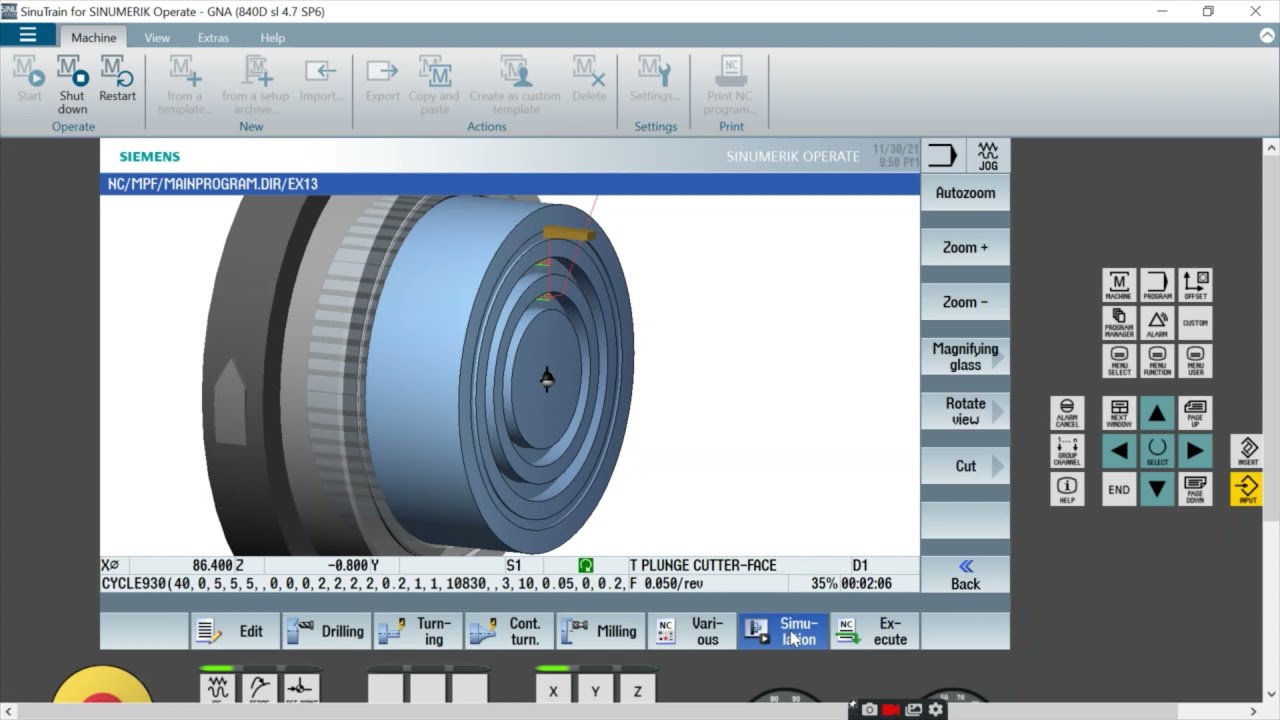Click the Zoom − softkey
This screenshot has width=1280, height=720.
[x=965, y=302]
